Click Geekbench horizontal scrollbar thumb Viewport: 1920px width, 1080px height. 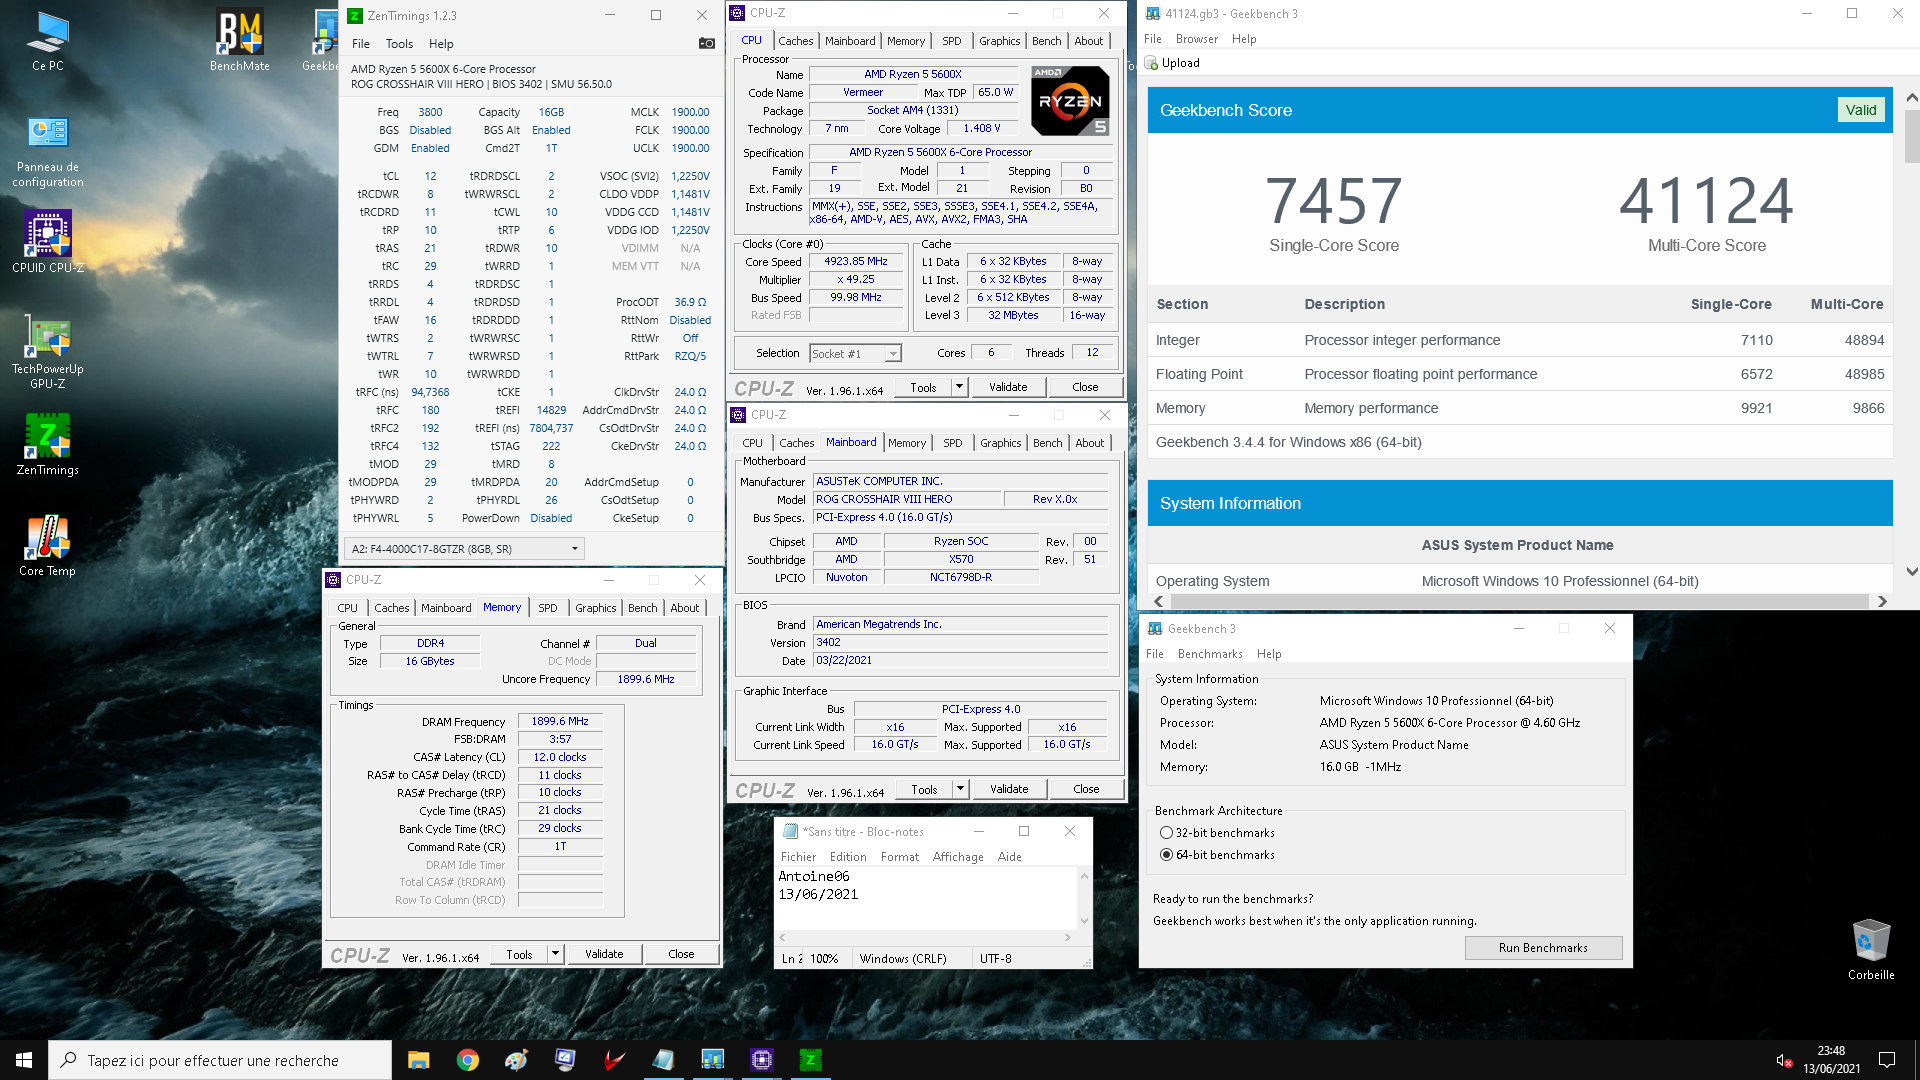point(1519,601)
